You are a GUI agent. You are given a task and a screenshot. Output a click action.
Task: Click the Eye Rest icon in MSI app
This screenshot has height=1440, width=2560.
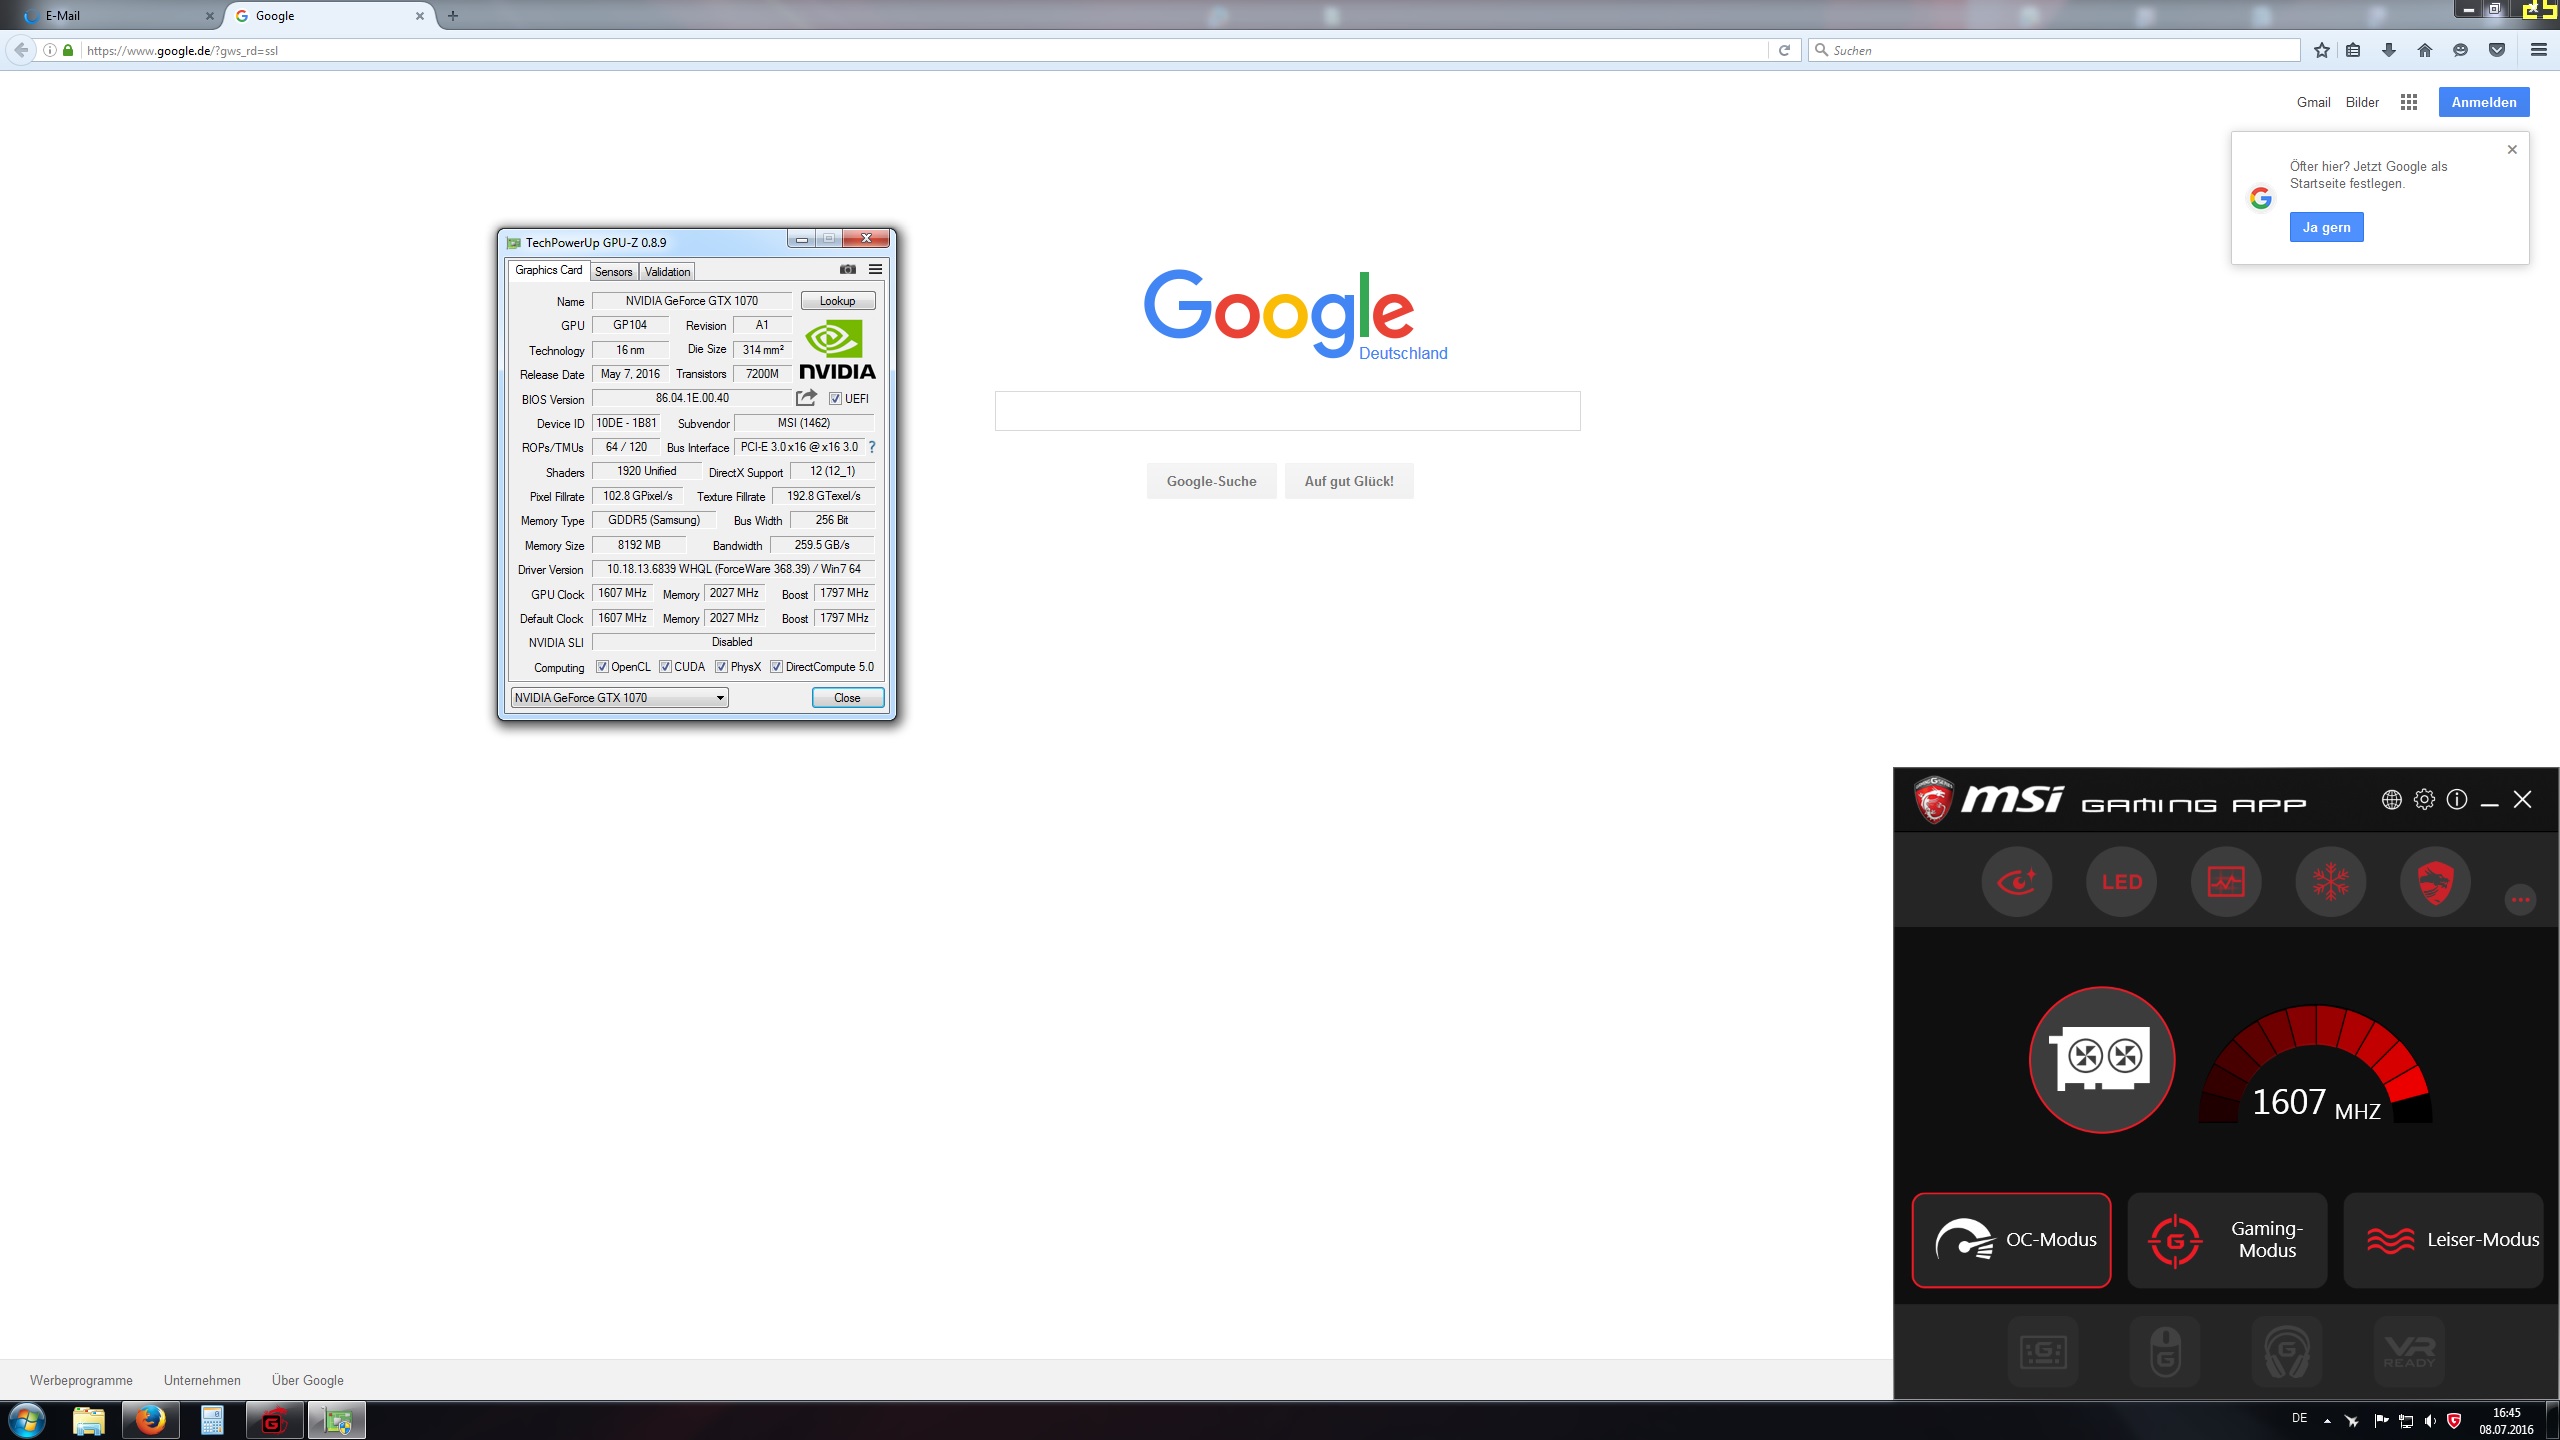click(x=2016, y=881)
